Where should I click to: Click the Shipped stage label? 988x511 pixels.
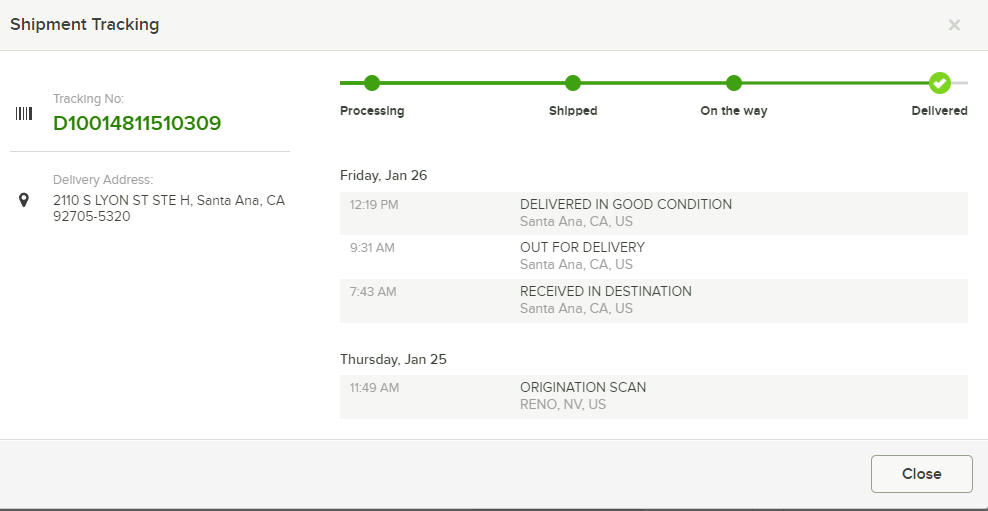coord(573,111)
